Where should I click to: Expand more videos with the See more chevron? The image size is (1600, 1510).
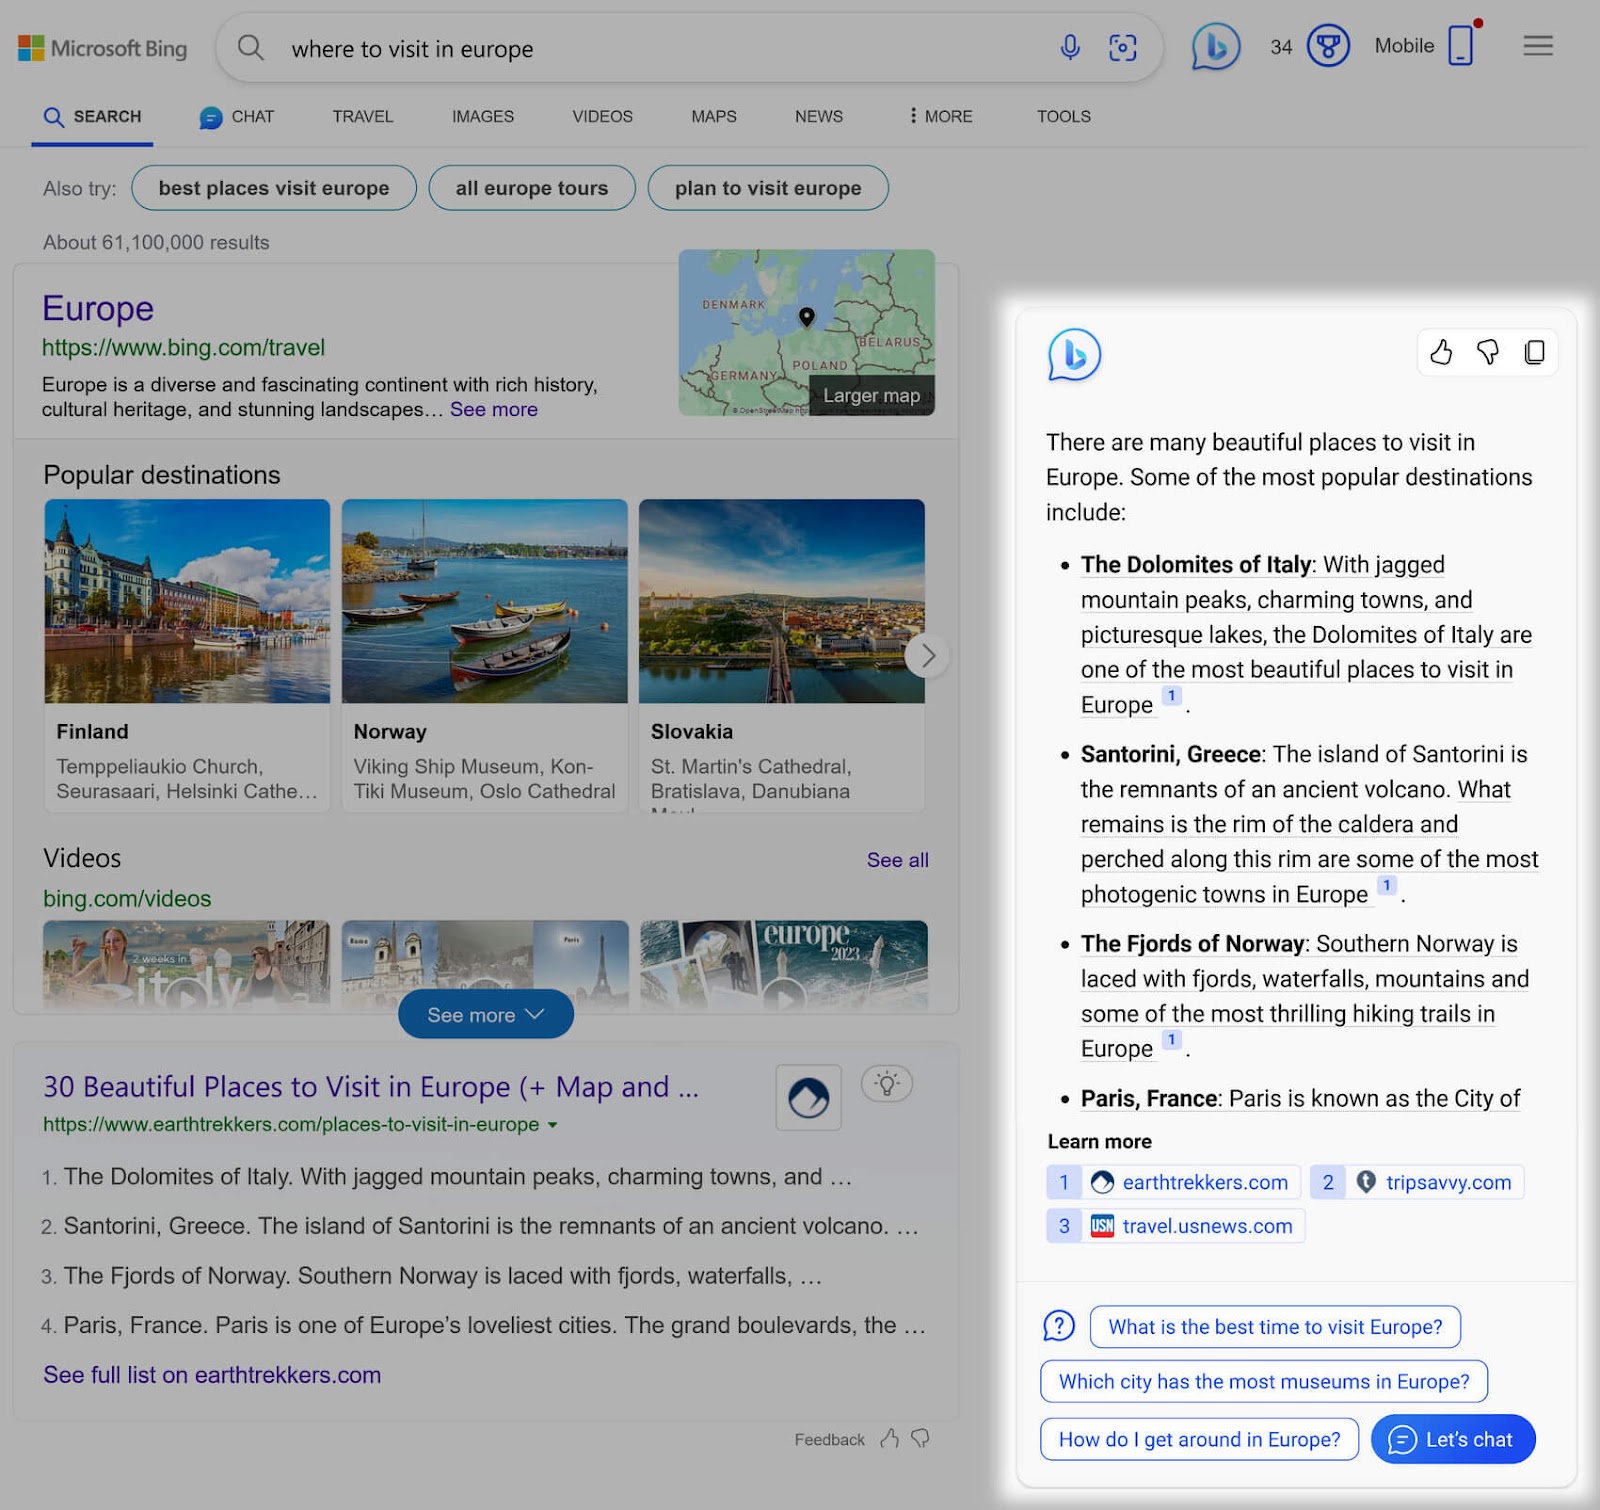pos(485,1013)
